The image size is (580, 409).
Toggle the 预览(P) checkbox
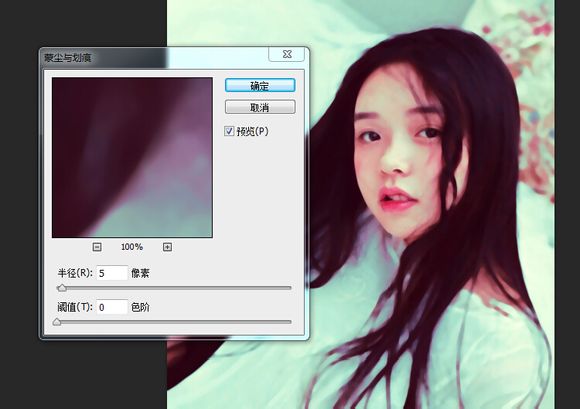pos(229,131)
